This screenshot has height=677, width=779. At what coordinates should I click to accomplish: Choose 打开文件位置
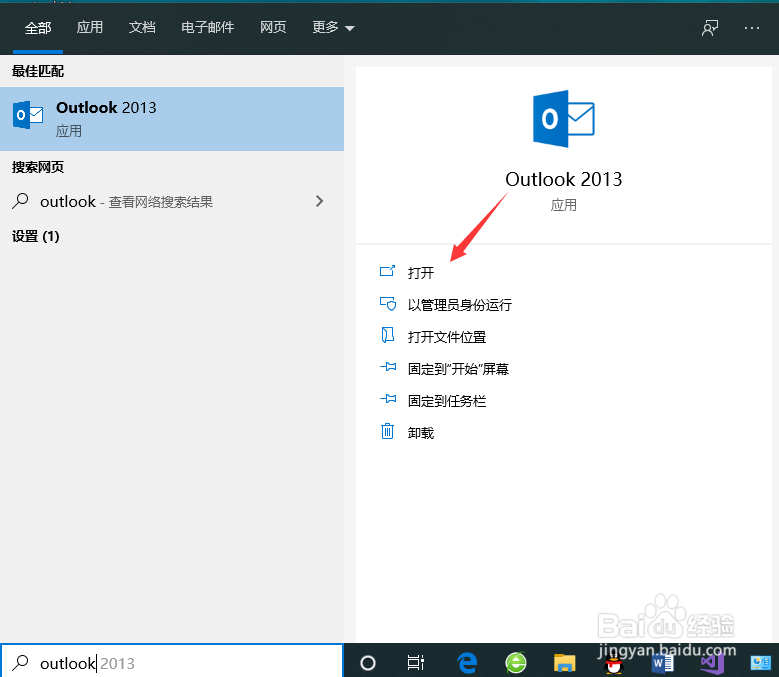coord(447,337)
